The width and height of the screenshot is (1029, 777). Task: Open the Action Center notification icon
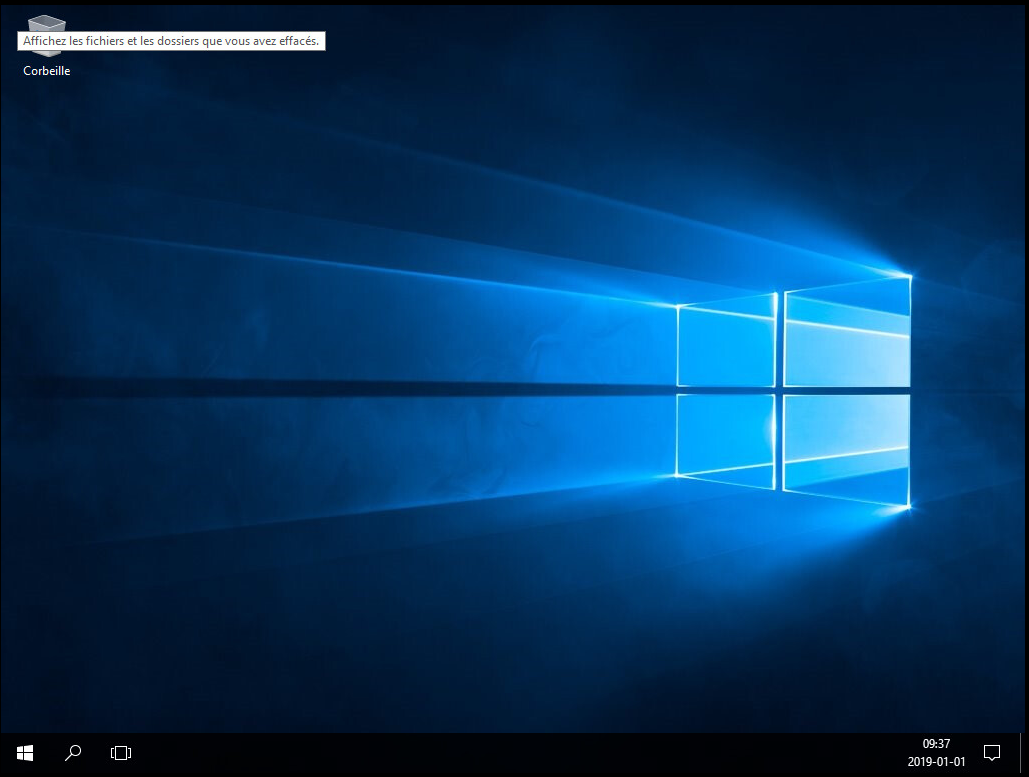tap(992, 753)
